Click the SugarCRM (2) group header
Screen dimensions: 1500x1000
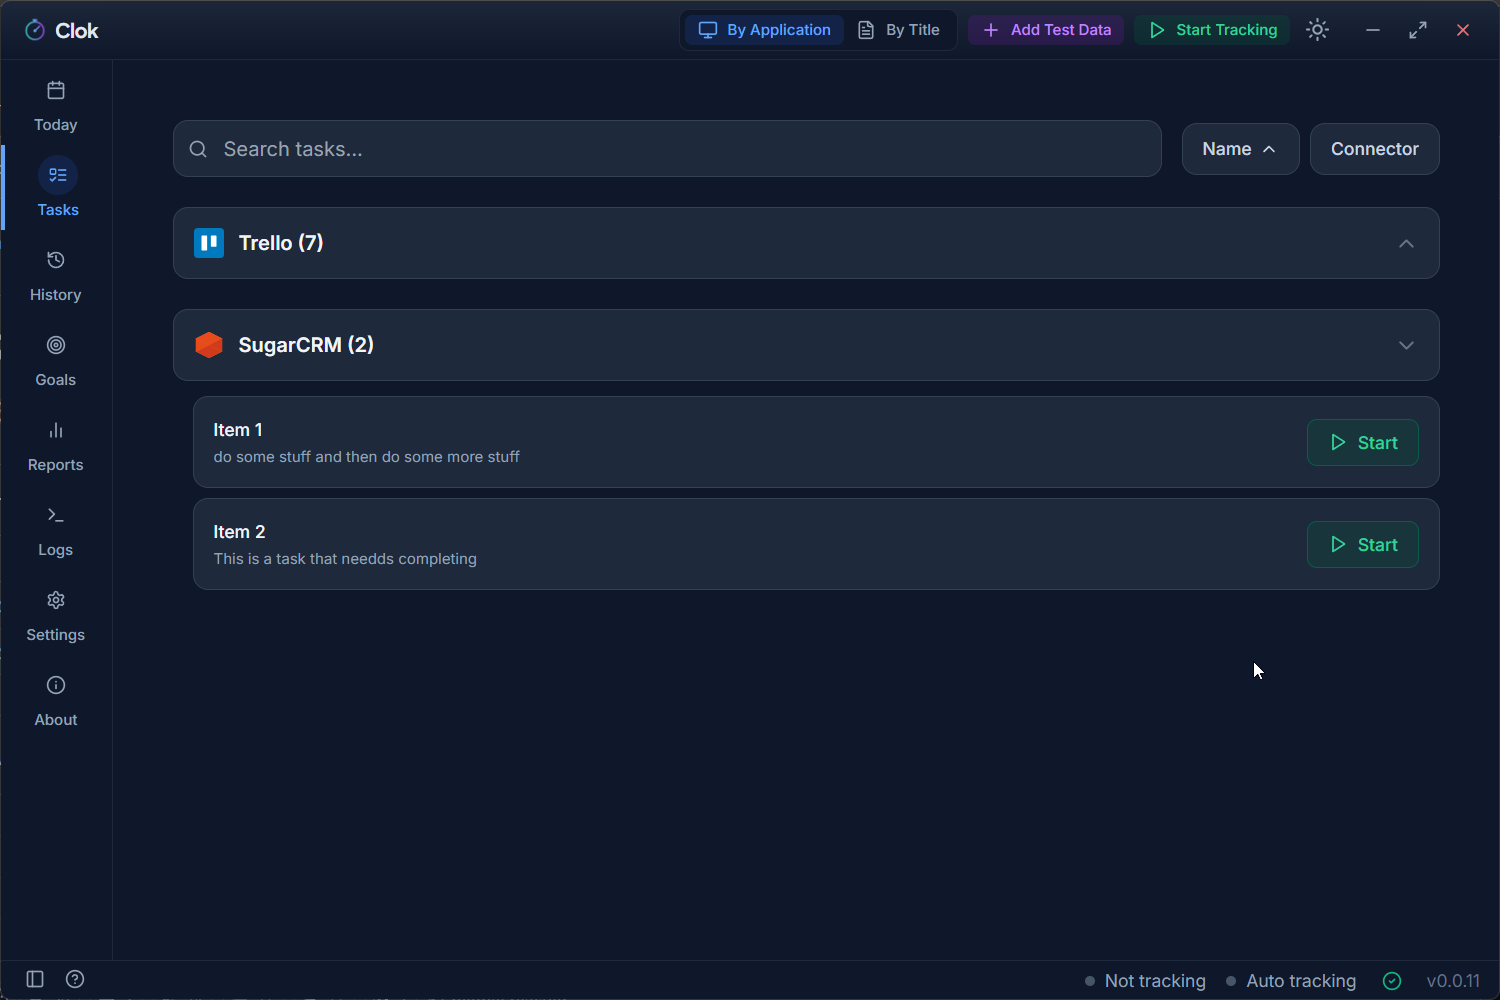pyautogui.click(x=806, y=345)
